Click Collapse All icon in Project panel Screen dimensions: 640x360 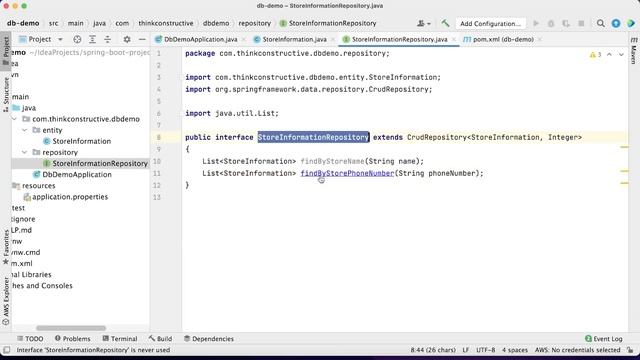pos(107,39)
